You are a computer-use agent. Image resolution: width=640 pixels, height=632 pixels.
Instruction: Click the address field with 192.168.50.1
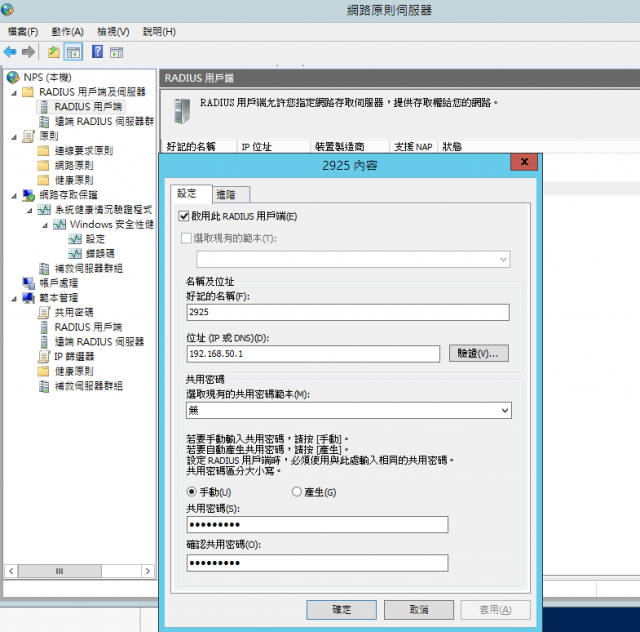pos(313,354)
